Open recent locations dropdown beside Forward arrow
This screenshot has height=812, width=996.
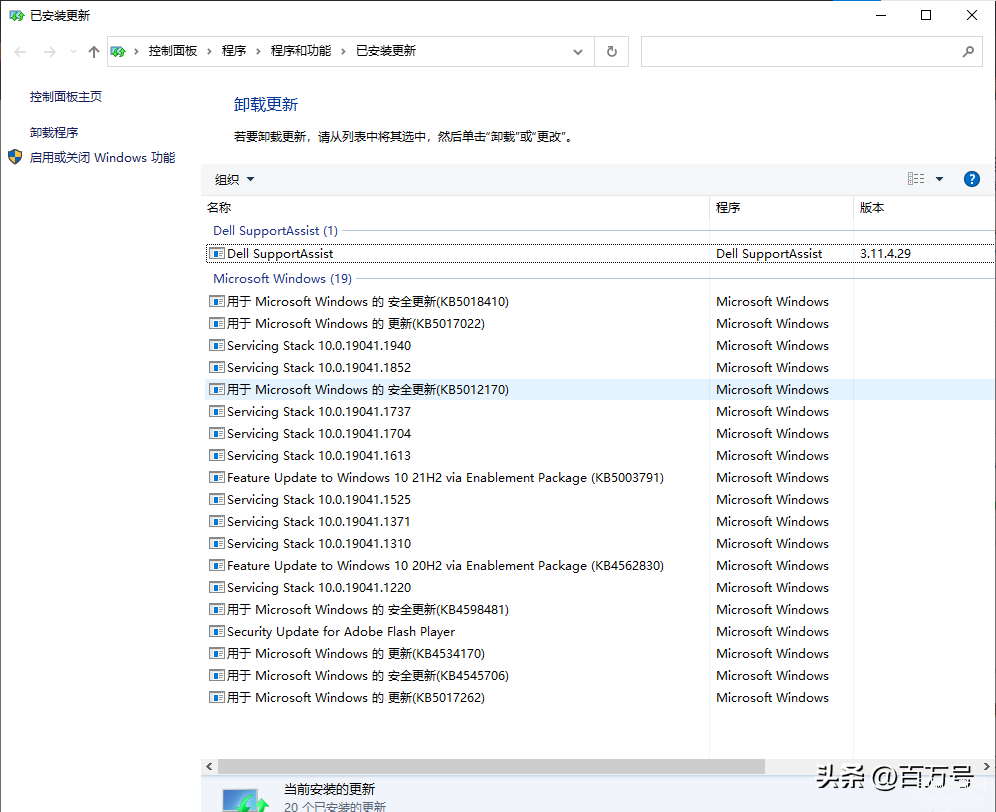(74, 52)
